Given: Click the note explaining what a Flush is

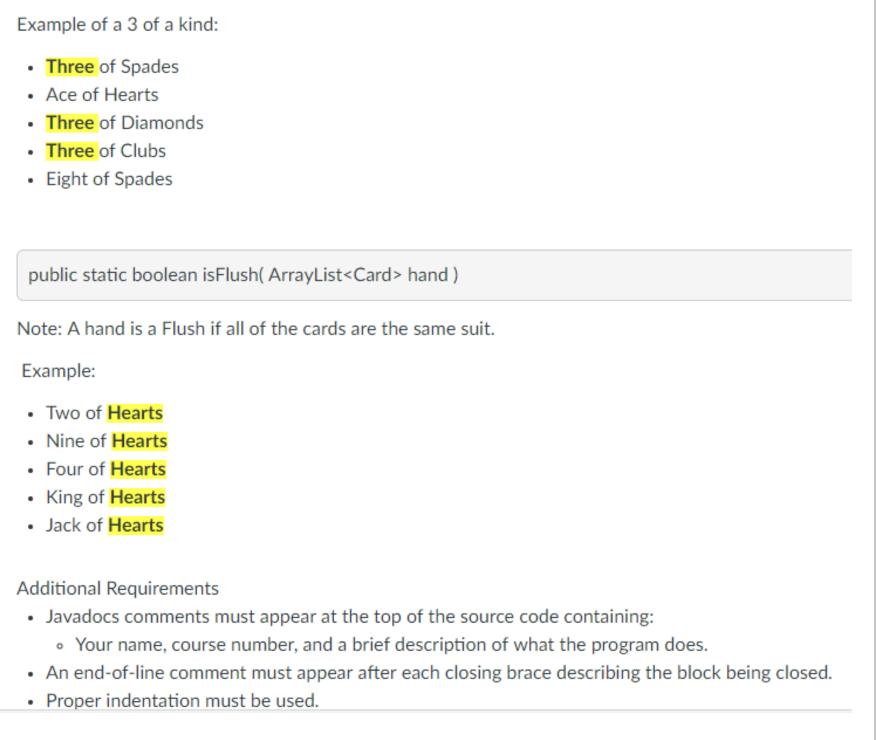Looking at the screenshot, I should pos(256,329).
